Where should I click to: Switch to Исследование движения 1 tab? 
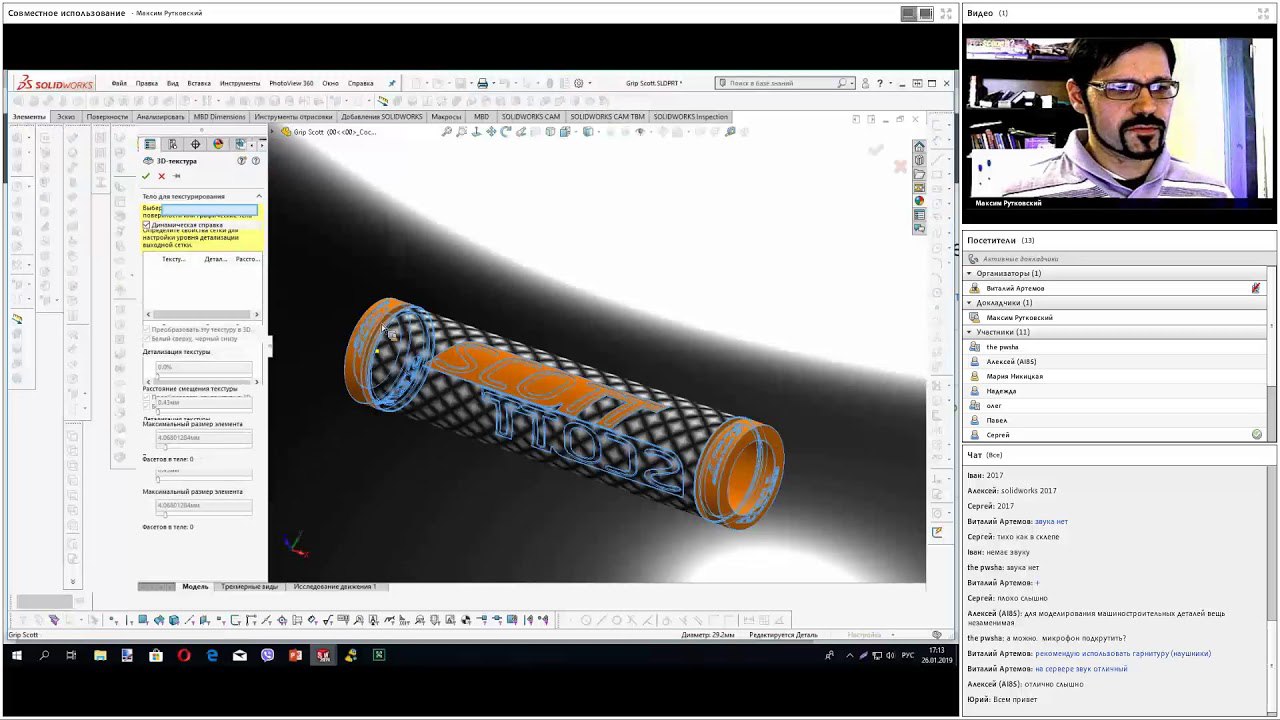pos(335,587)
